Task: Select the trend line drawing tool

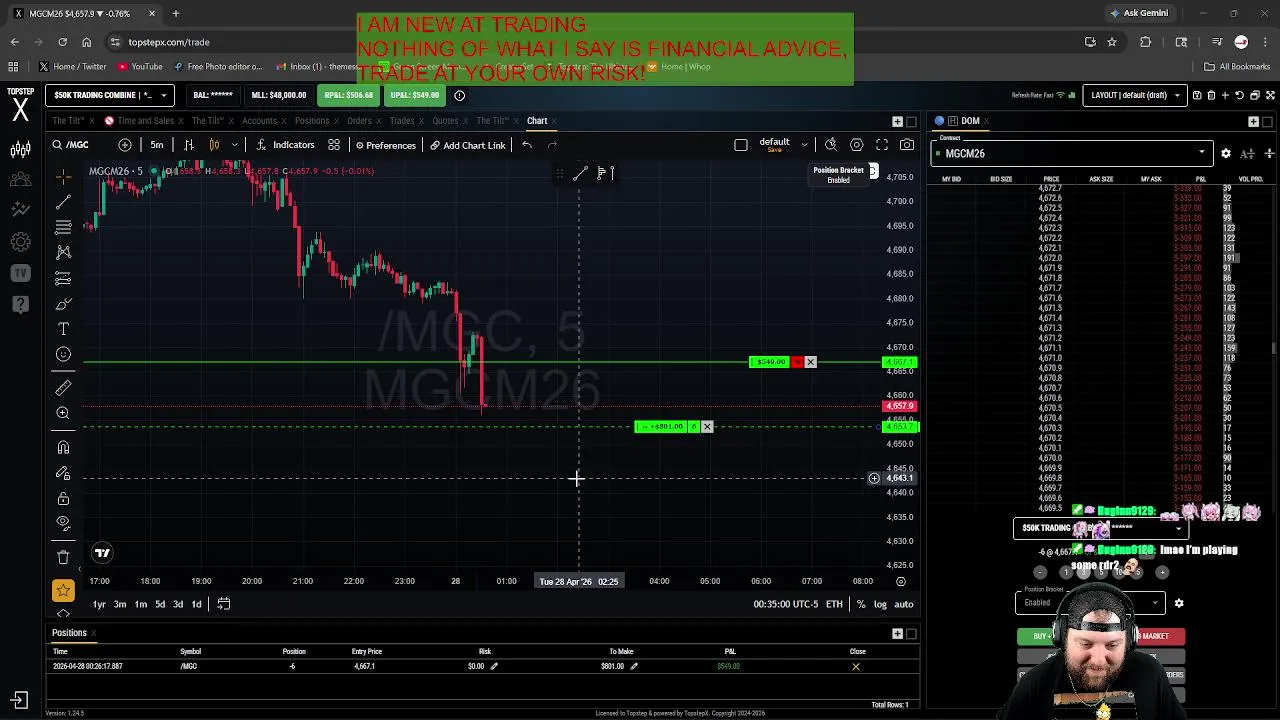Action: click(x=63, y=203)
